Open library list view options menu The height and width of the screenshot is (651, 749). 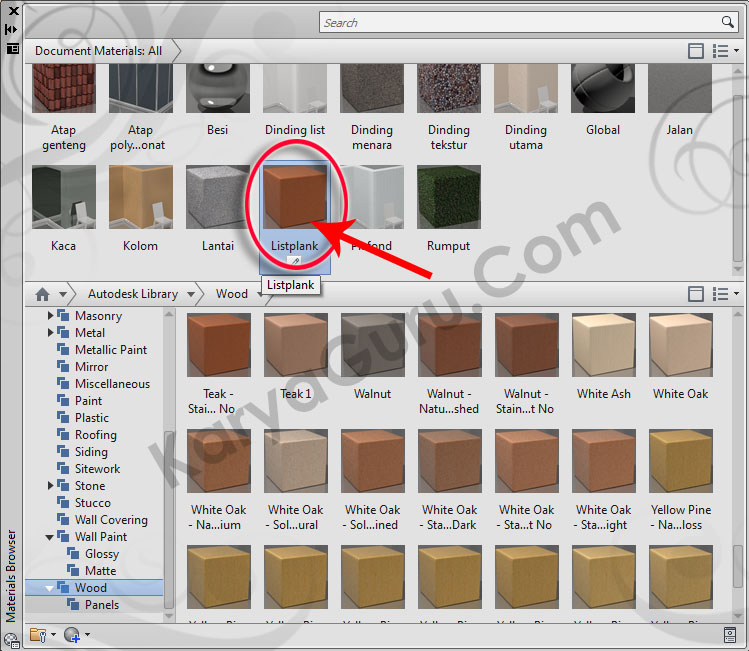pos(723,294)
